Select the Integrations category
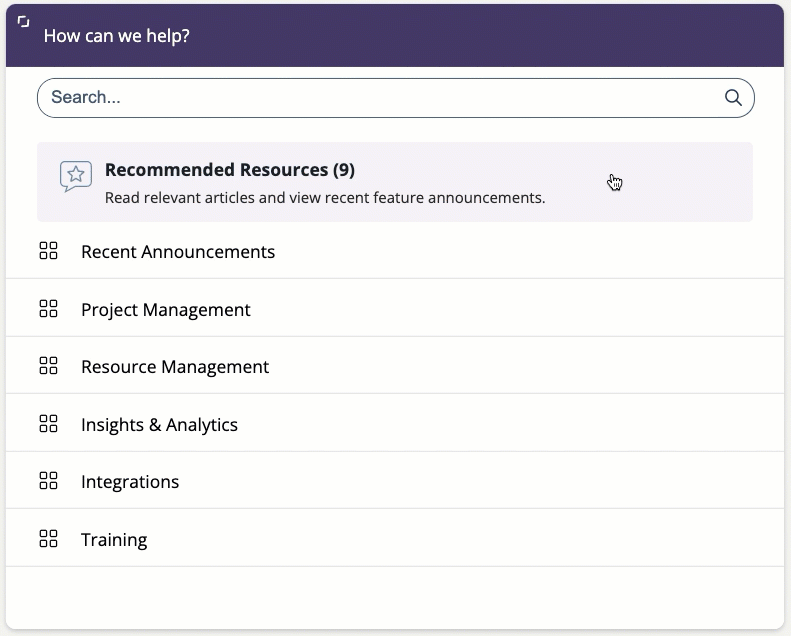791x636 pixels. [395, 481]
